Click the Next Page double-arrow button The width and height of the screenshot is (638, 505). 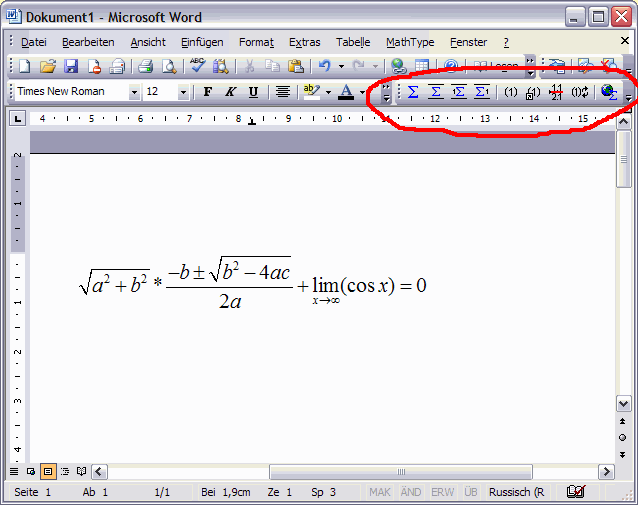[623, 455]
